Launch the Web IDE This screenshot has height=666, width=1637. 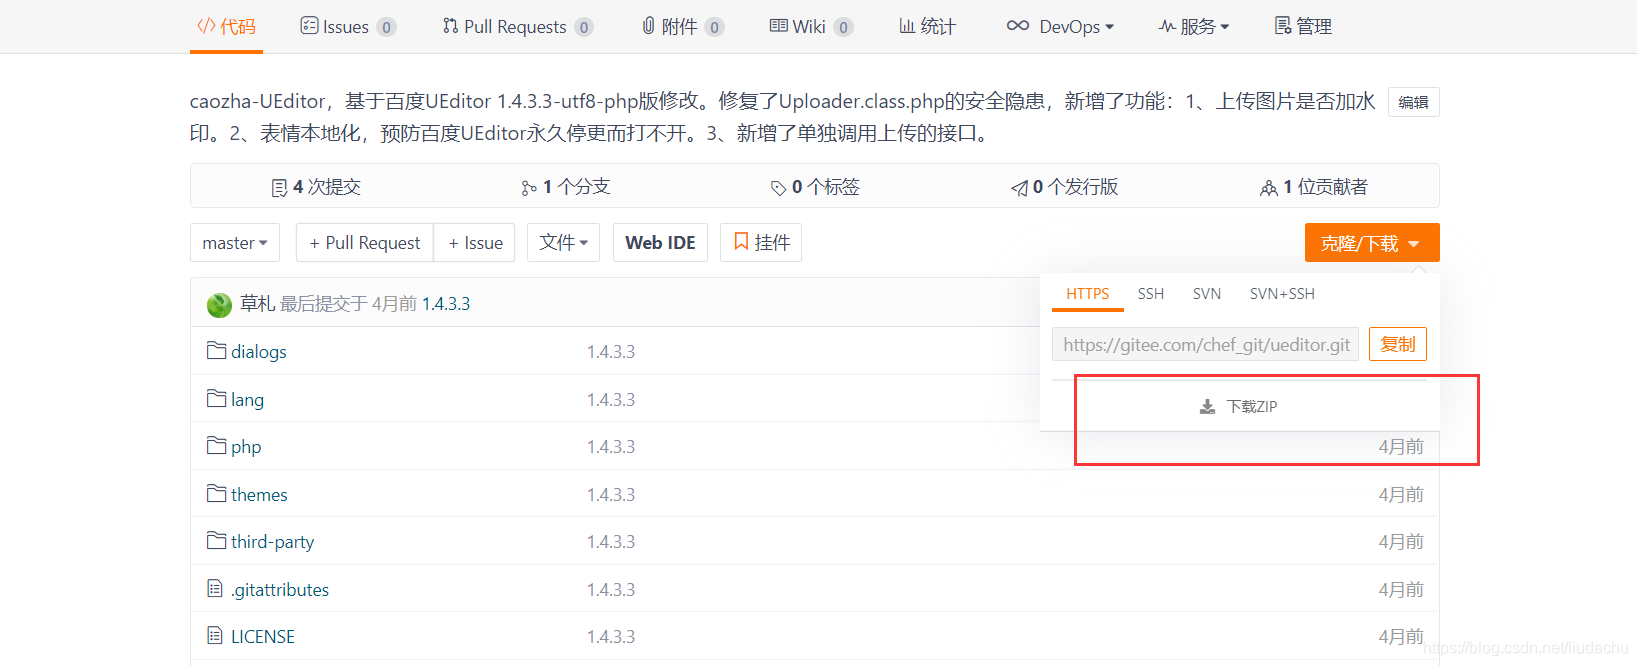(660, 243)
